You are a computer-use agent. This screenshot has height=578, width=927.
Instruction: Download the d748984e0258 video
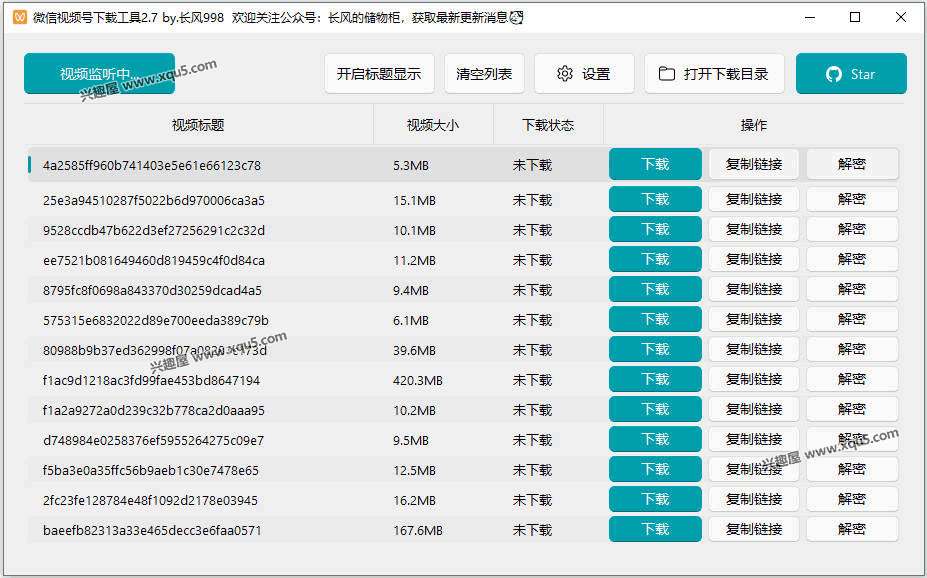[655, 440]
